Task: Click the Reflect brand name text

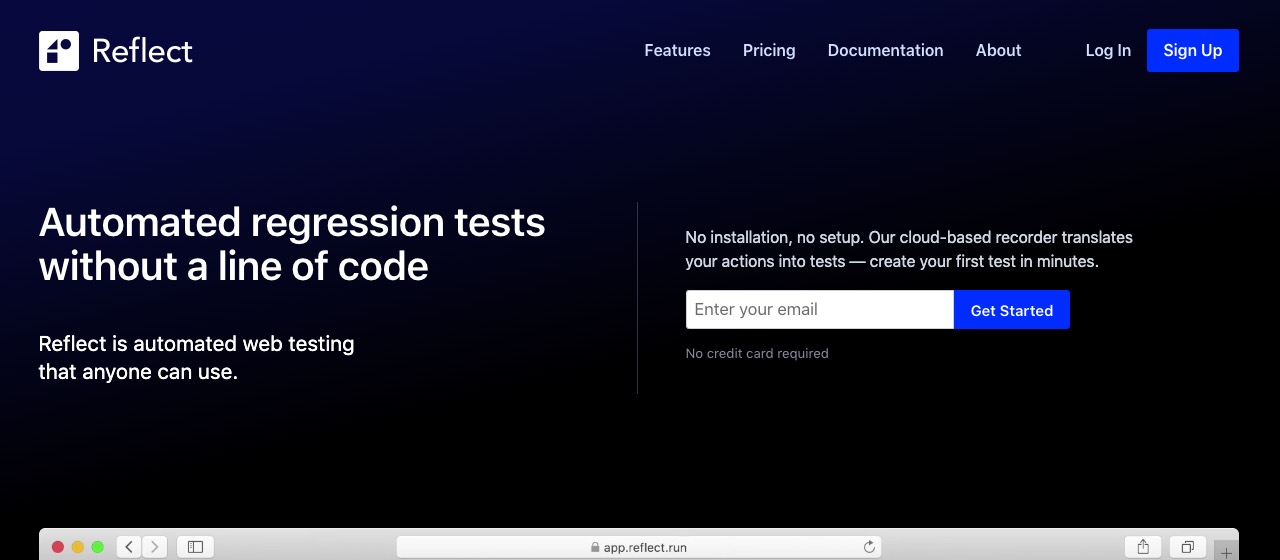Action: [x=142, y=51]
